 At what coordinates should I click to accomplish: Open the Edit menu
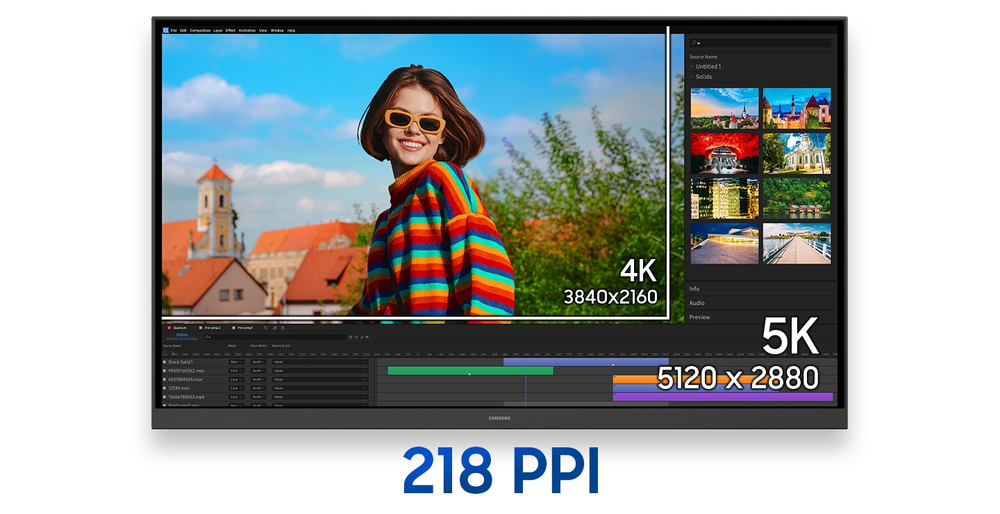pos(183,31)
